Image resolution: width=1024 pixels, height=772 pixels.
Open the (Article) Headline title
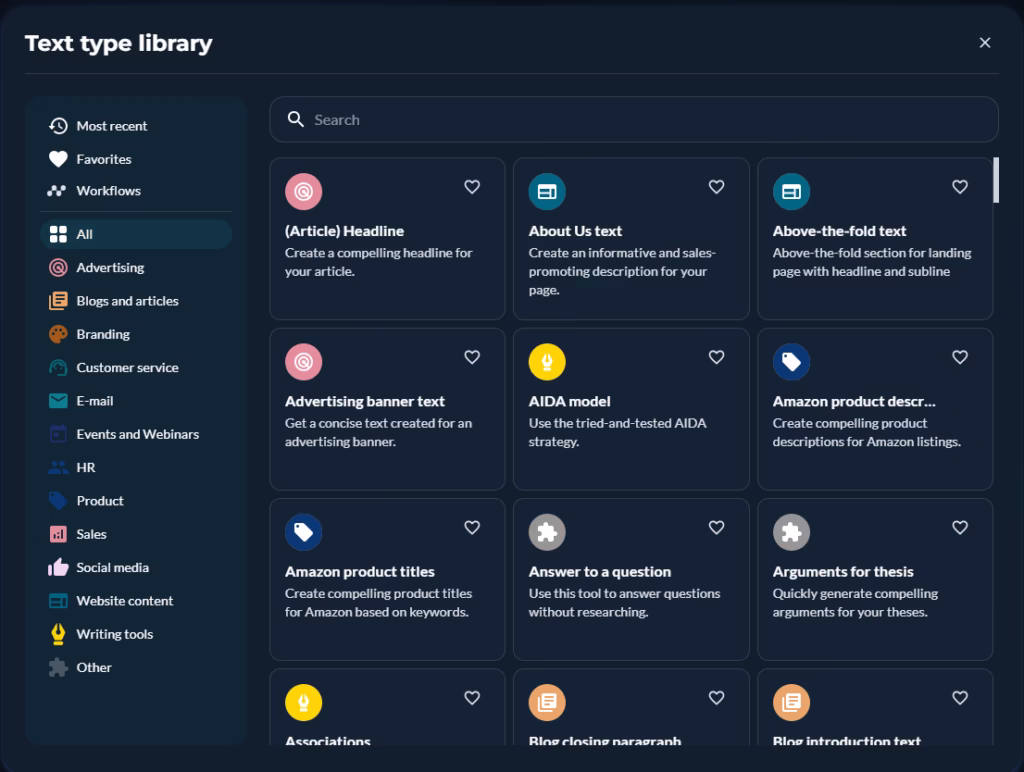tap(344, 231)
